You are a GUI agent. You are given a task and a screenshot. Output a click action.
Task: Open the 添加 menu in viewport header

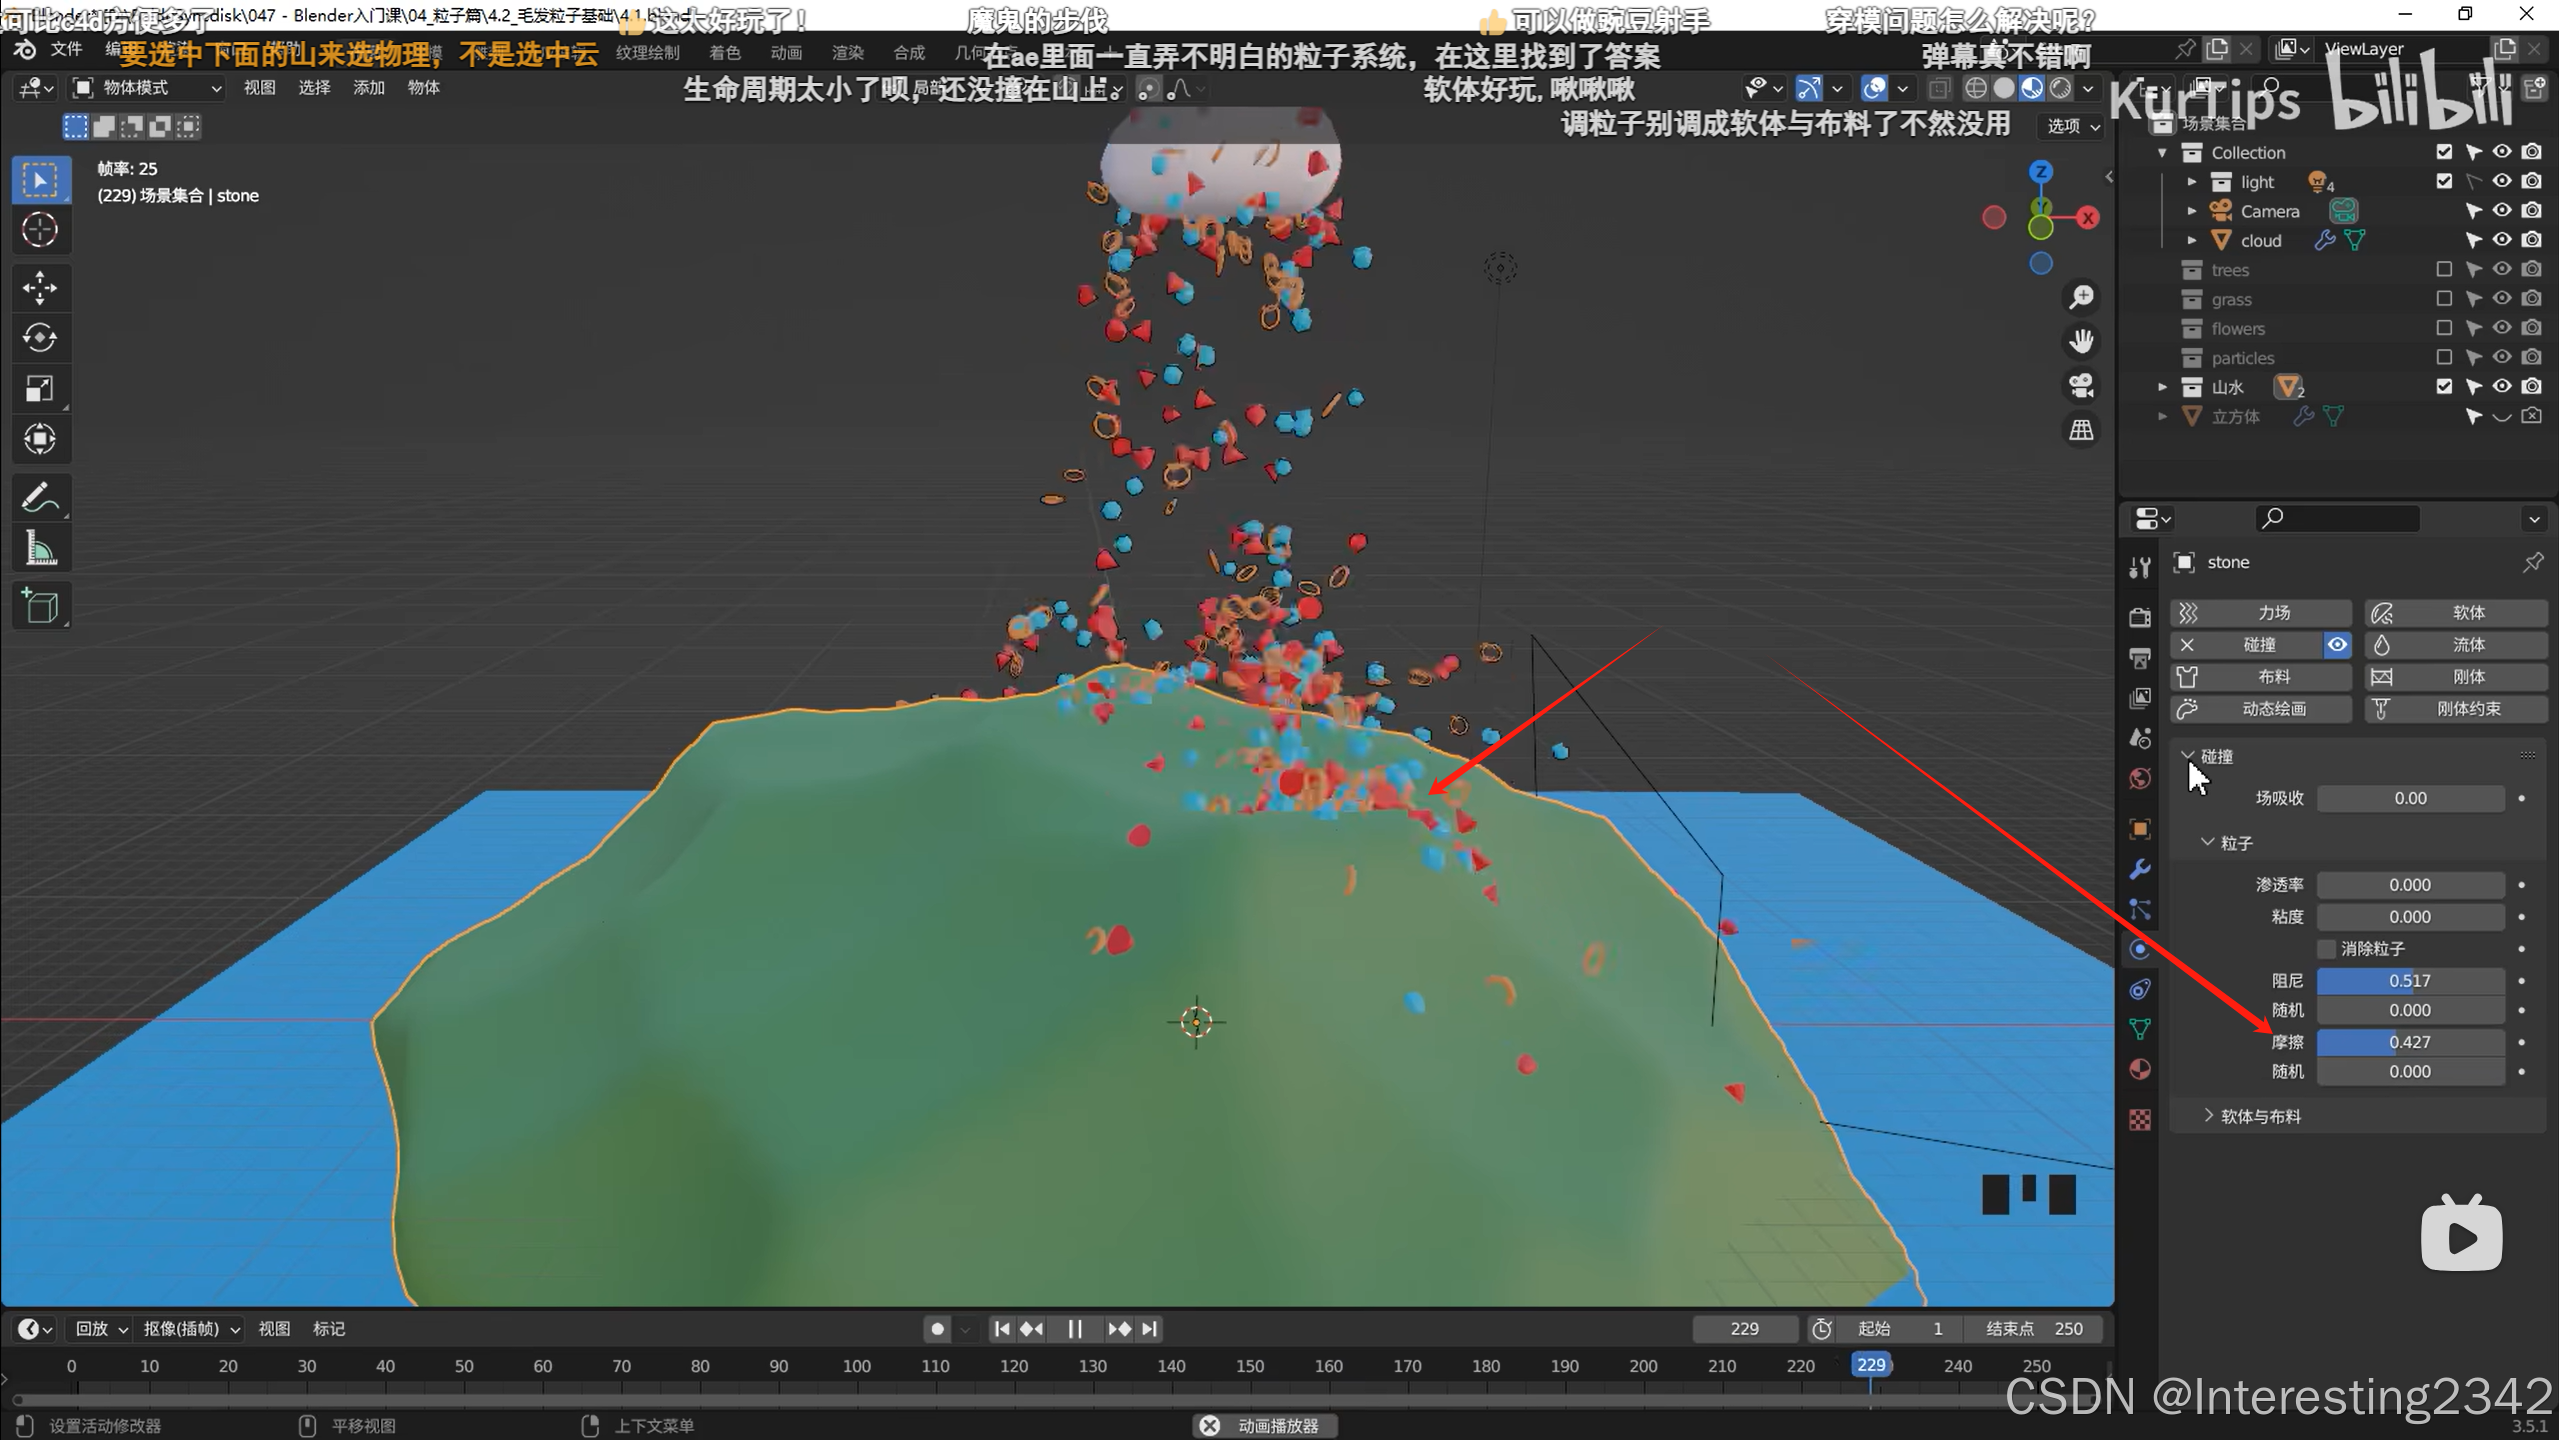click(368, 88)
